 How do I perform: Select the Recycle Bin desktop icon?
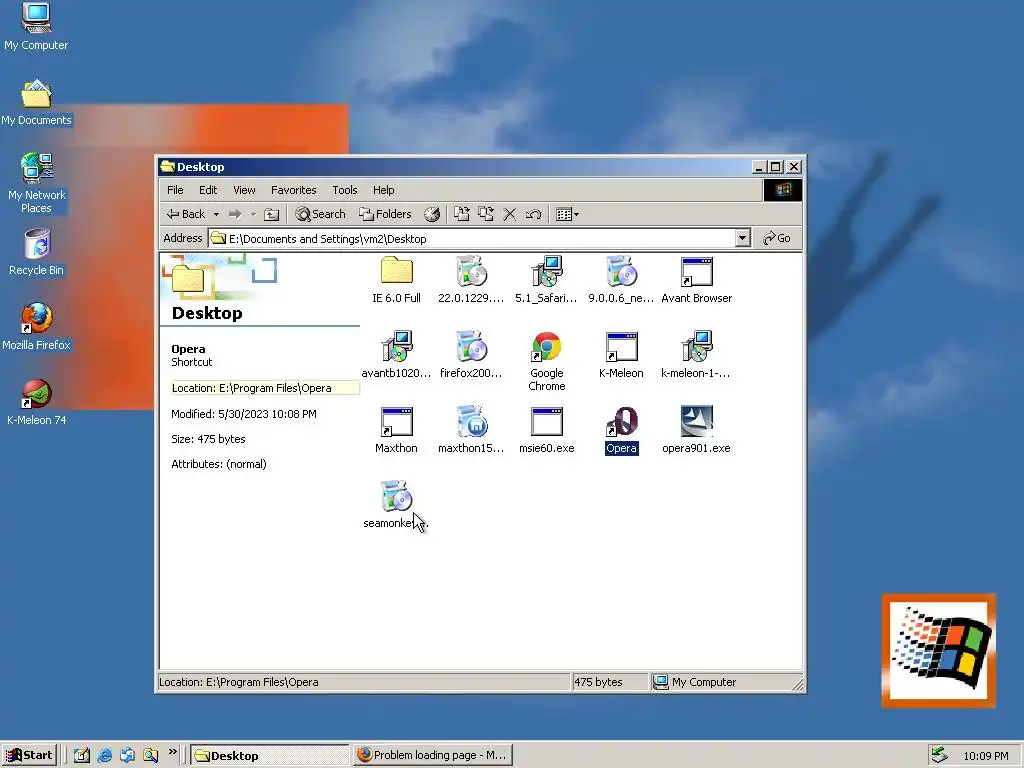[x=37, y=251]
